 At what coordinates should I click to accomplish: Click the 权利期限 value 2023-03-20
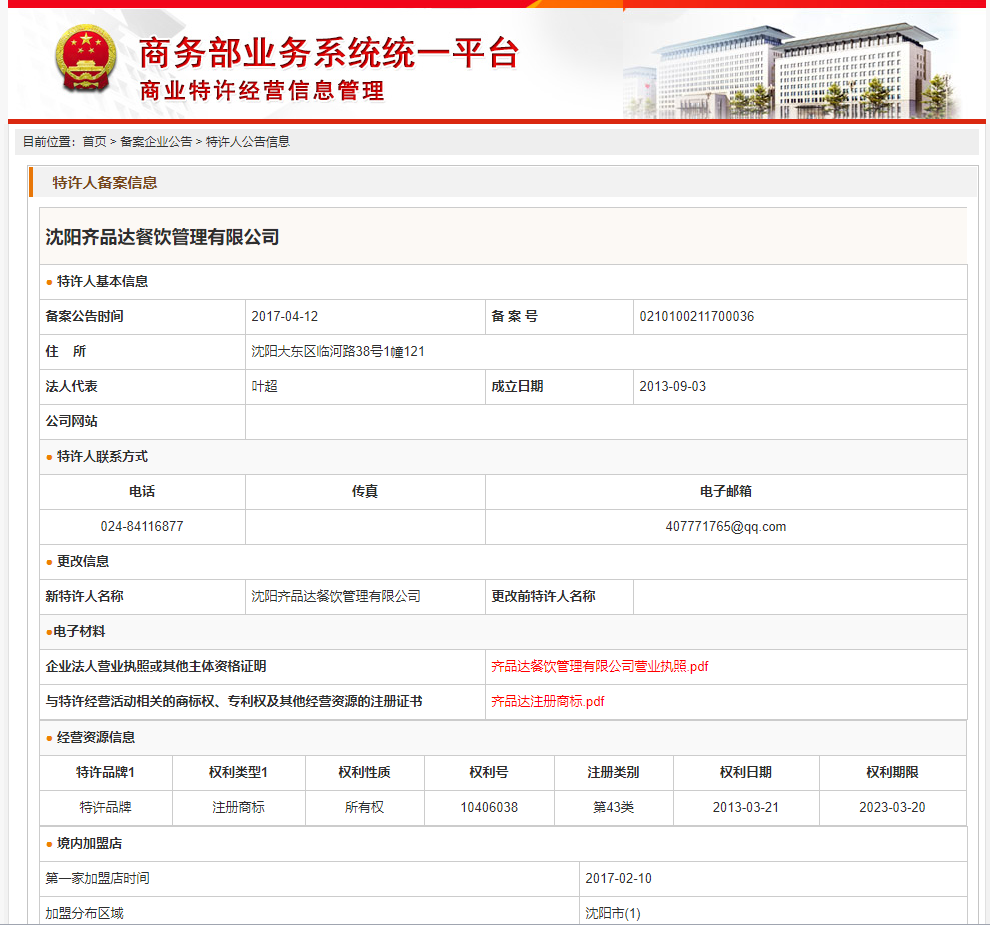(892, 808)
